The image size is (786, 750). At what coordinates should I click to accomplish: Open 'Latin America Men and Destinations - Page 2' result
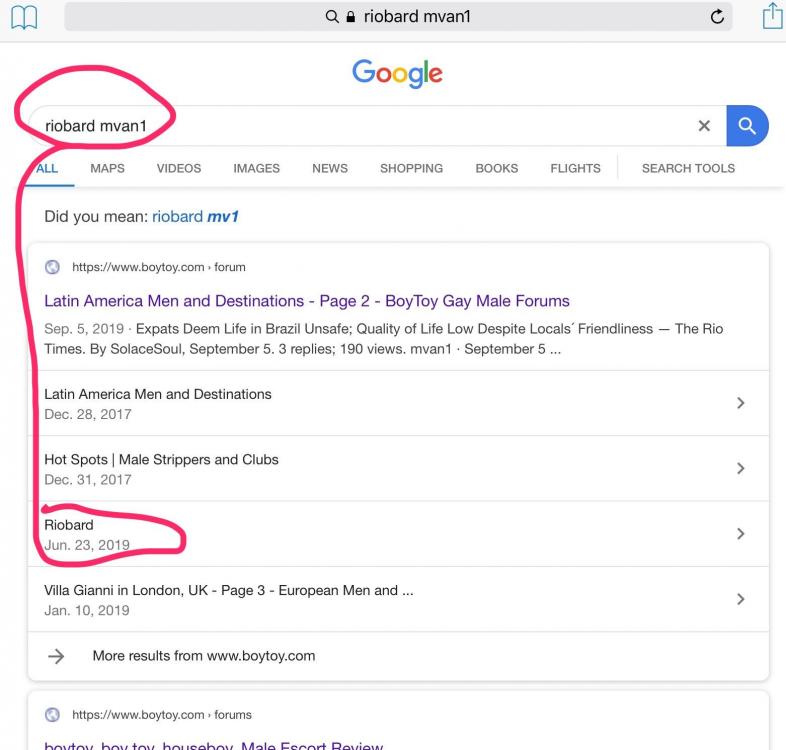click(x=306, y=301)
